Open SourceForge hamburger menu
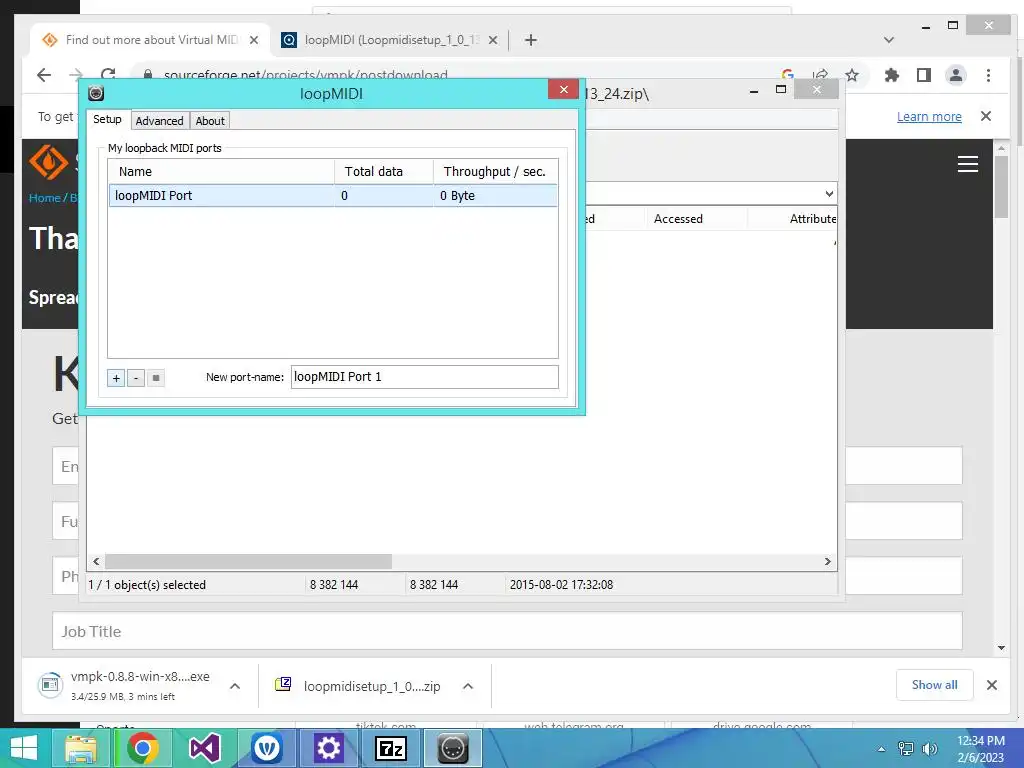Screen dimensions: 1024x768 tap(967, 164)
